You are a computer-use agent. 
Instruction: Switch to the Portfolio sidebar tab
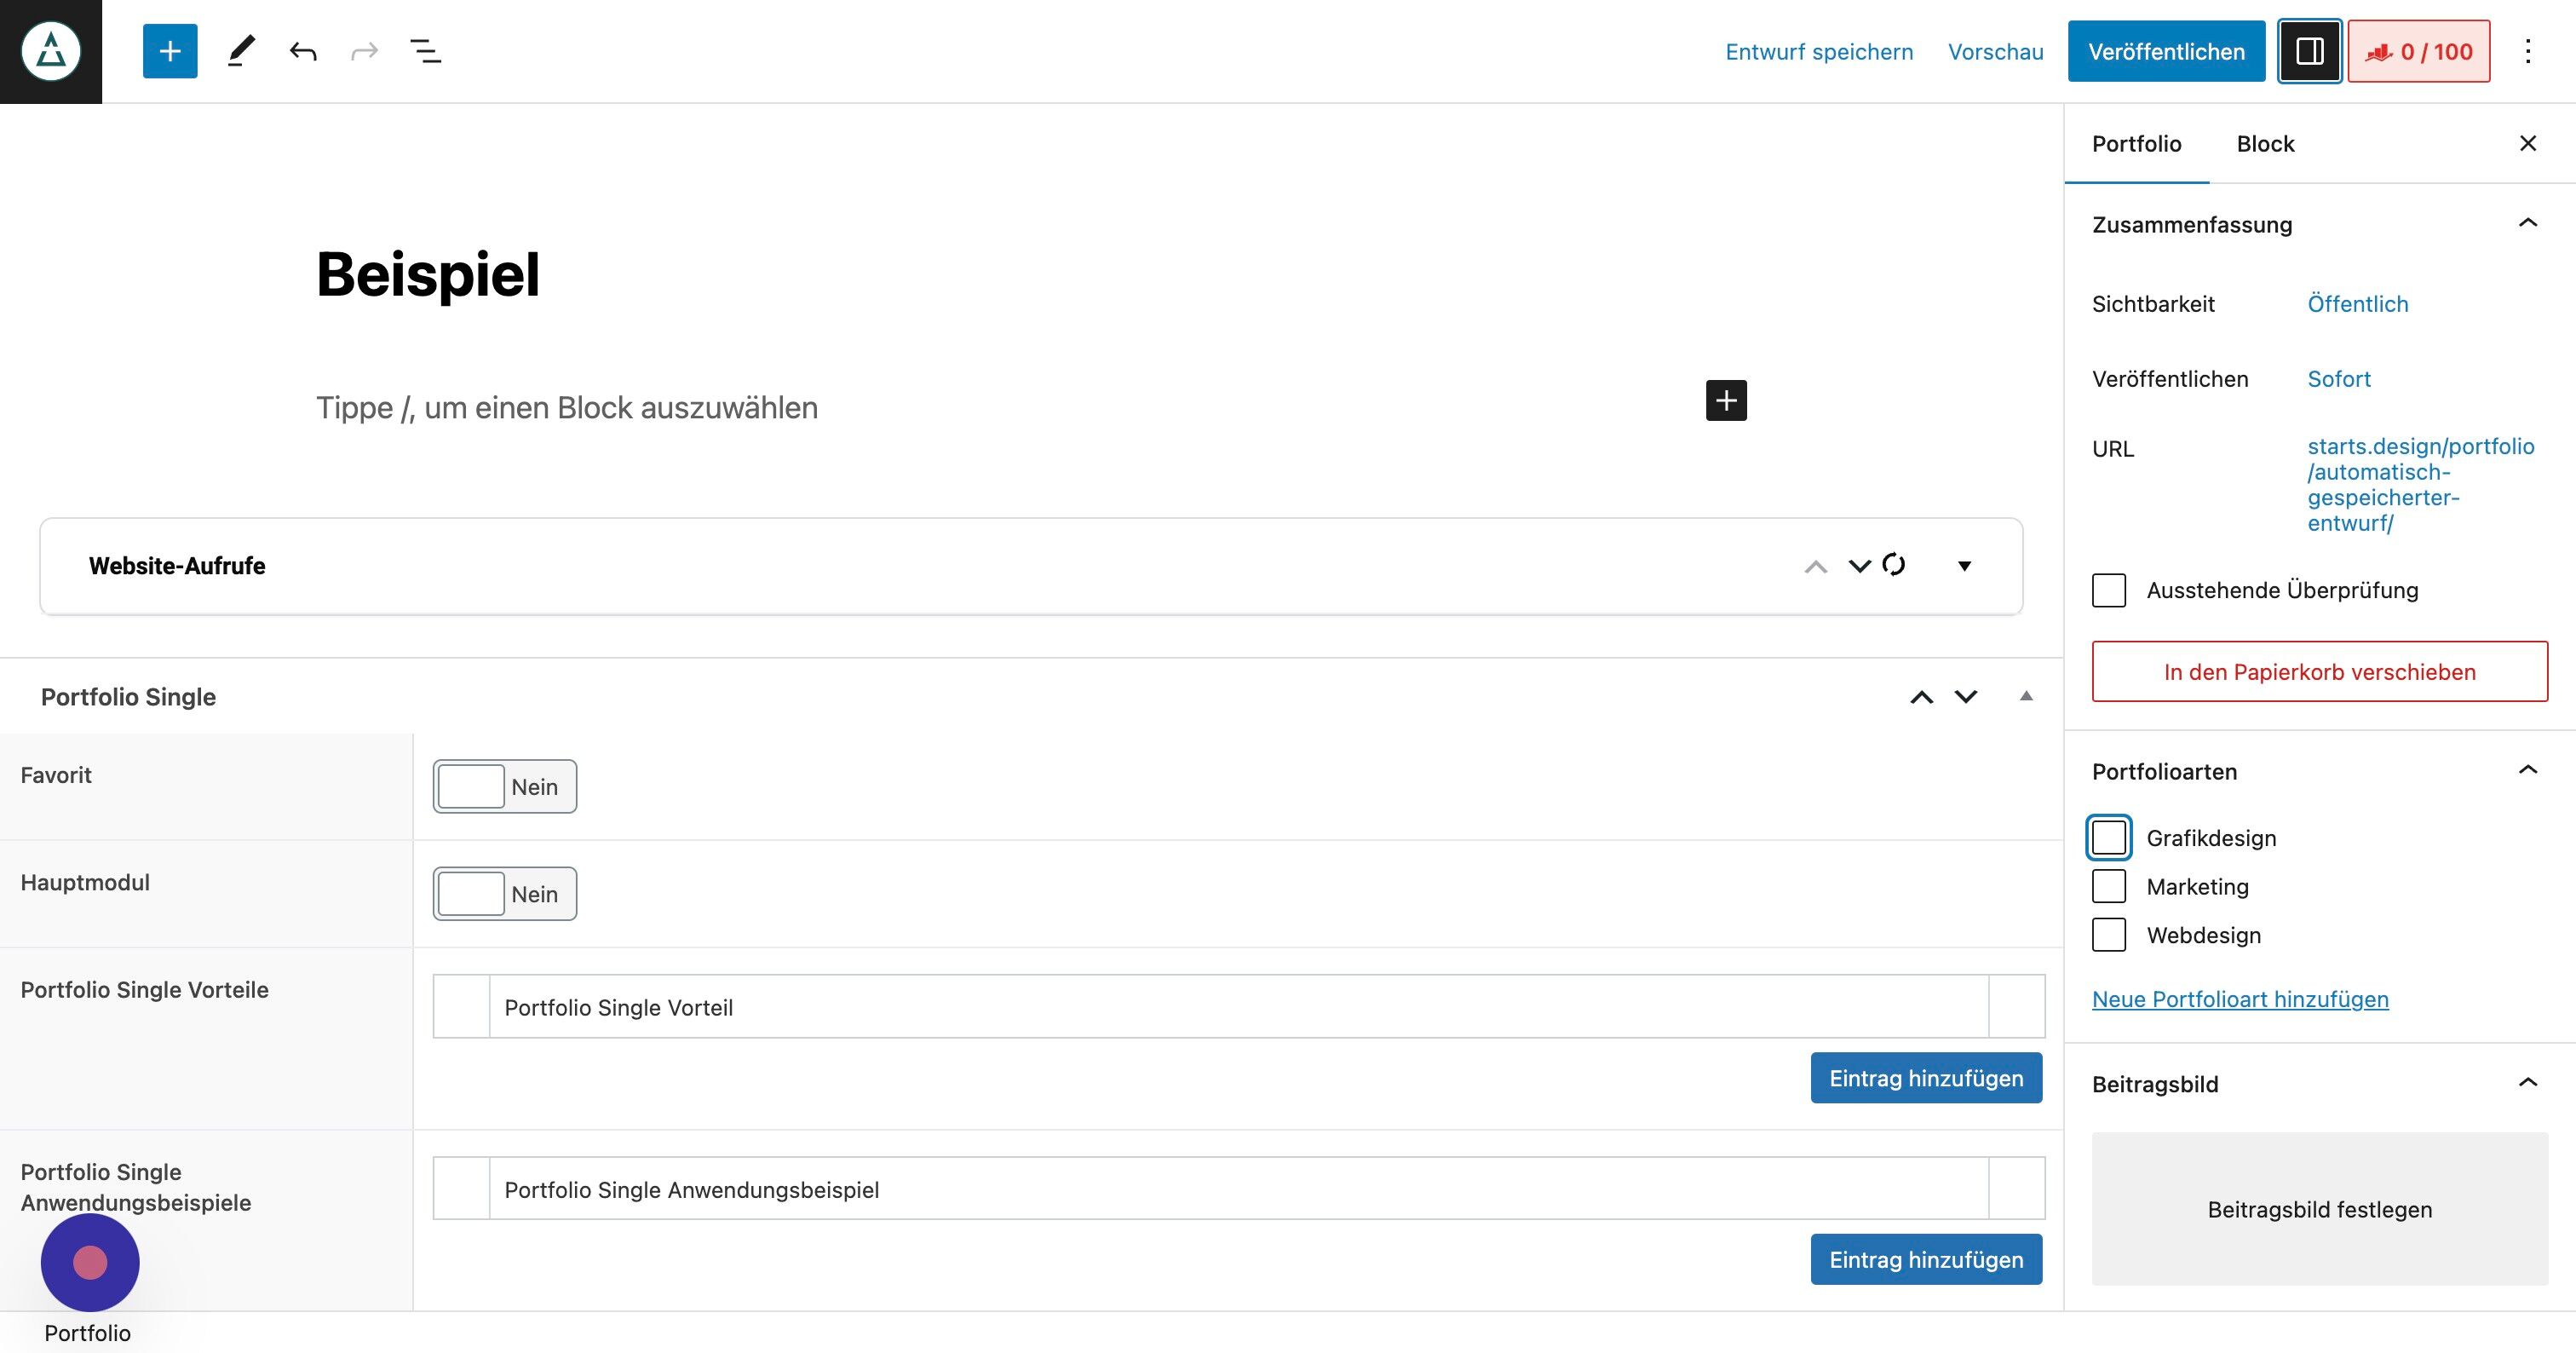(2137, 144)
